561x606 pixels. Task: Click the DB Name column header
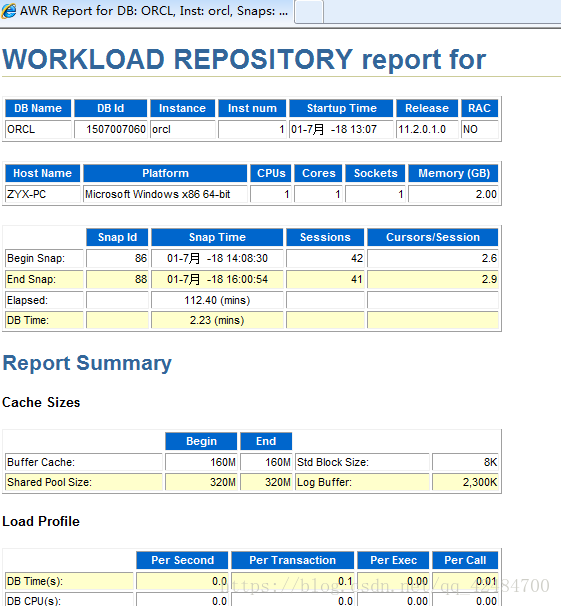(x=38, y=108)
